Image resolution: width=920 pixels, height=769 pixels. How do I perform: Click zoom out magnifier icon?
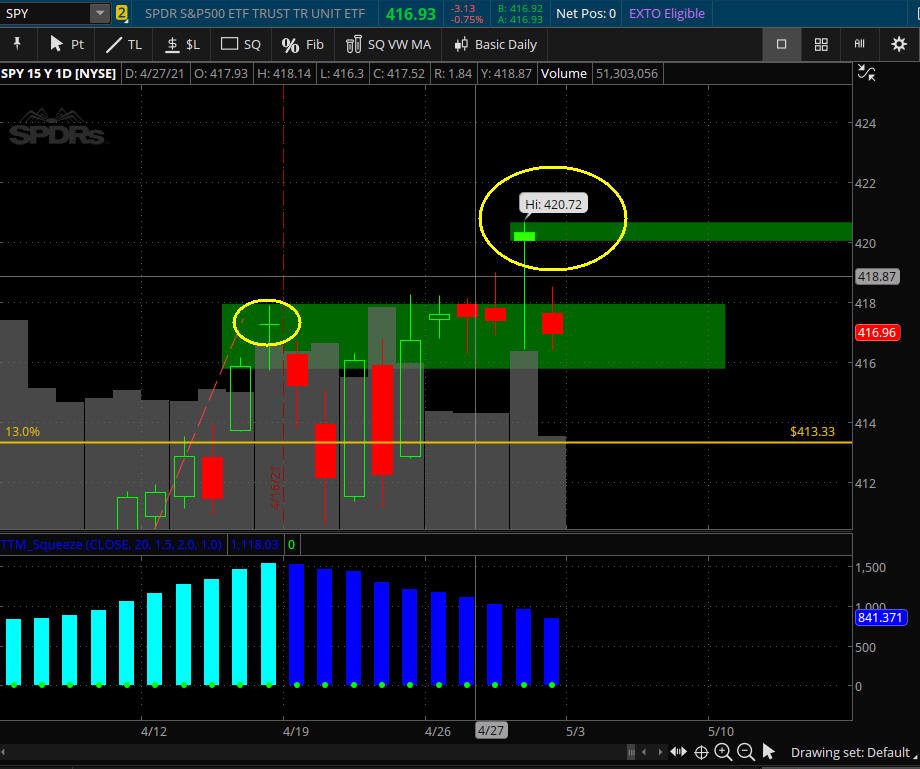pyautogui.click(x=746, y=752)
